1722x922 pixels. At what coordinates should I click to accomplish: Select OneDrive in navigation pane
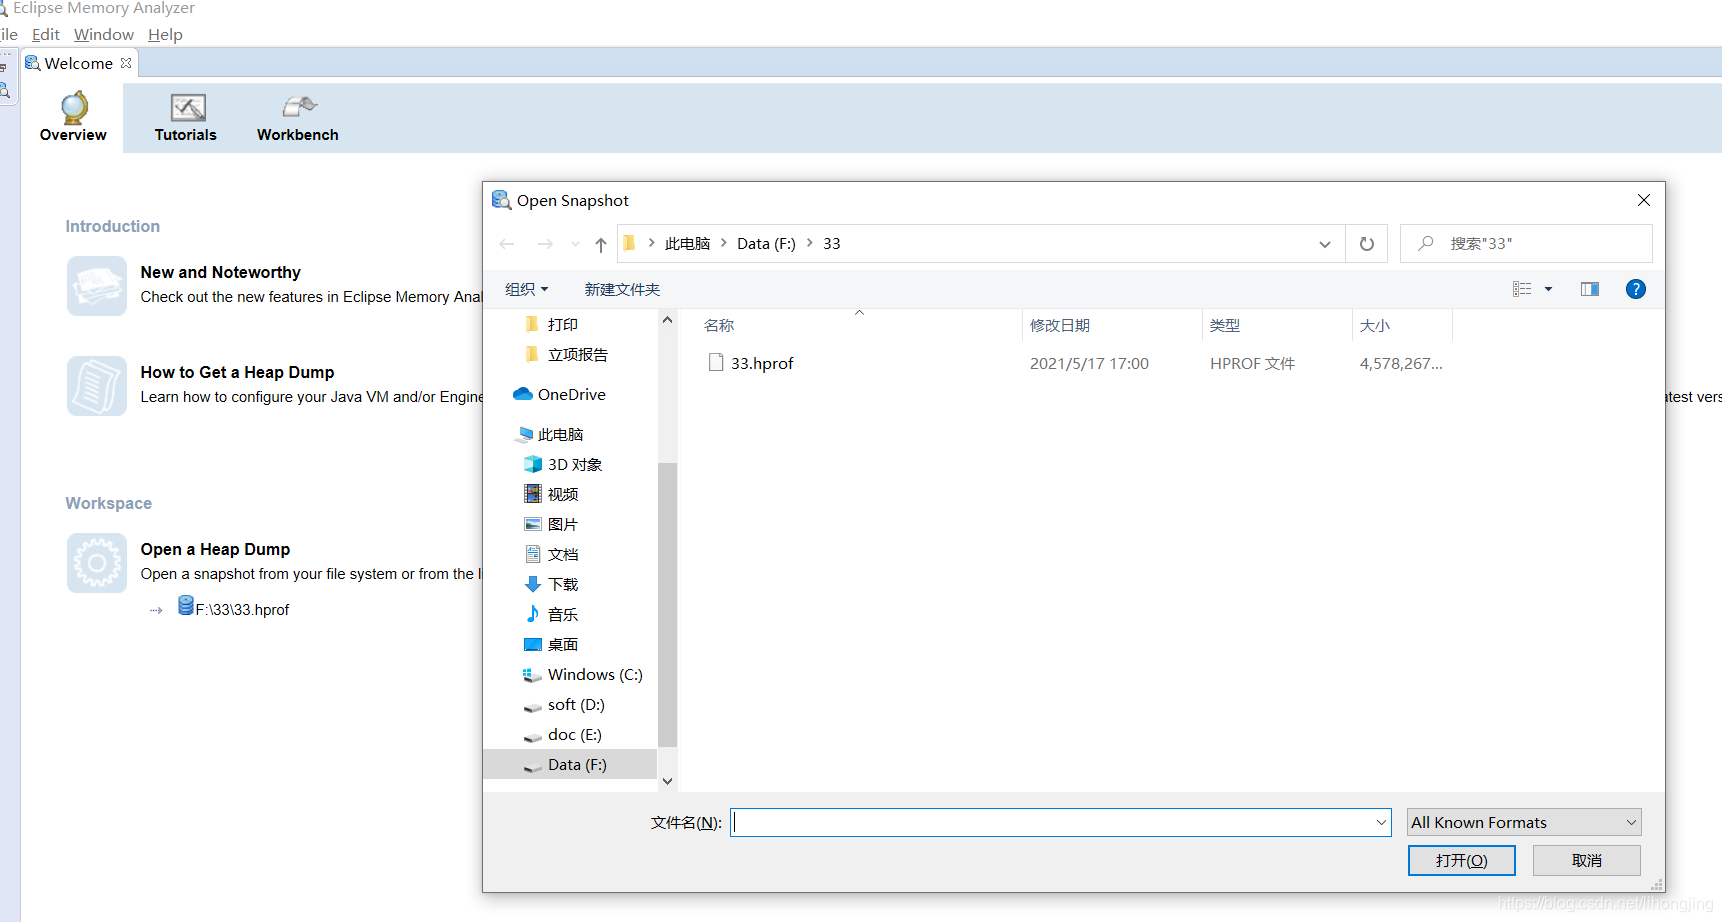click(560, 394)
